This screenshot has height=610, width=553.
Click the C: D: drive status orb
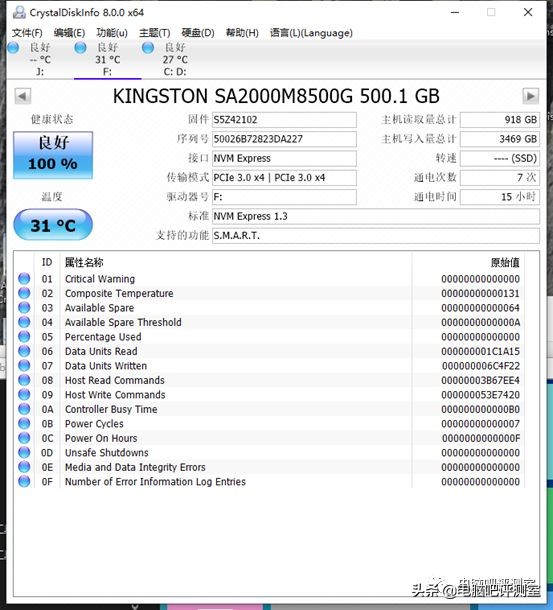[x=148, y=48]
